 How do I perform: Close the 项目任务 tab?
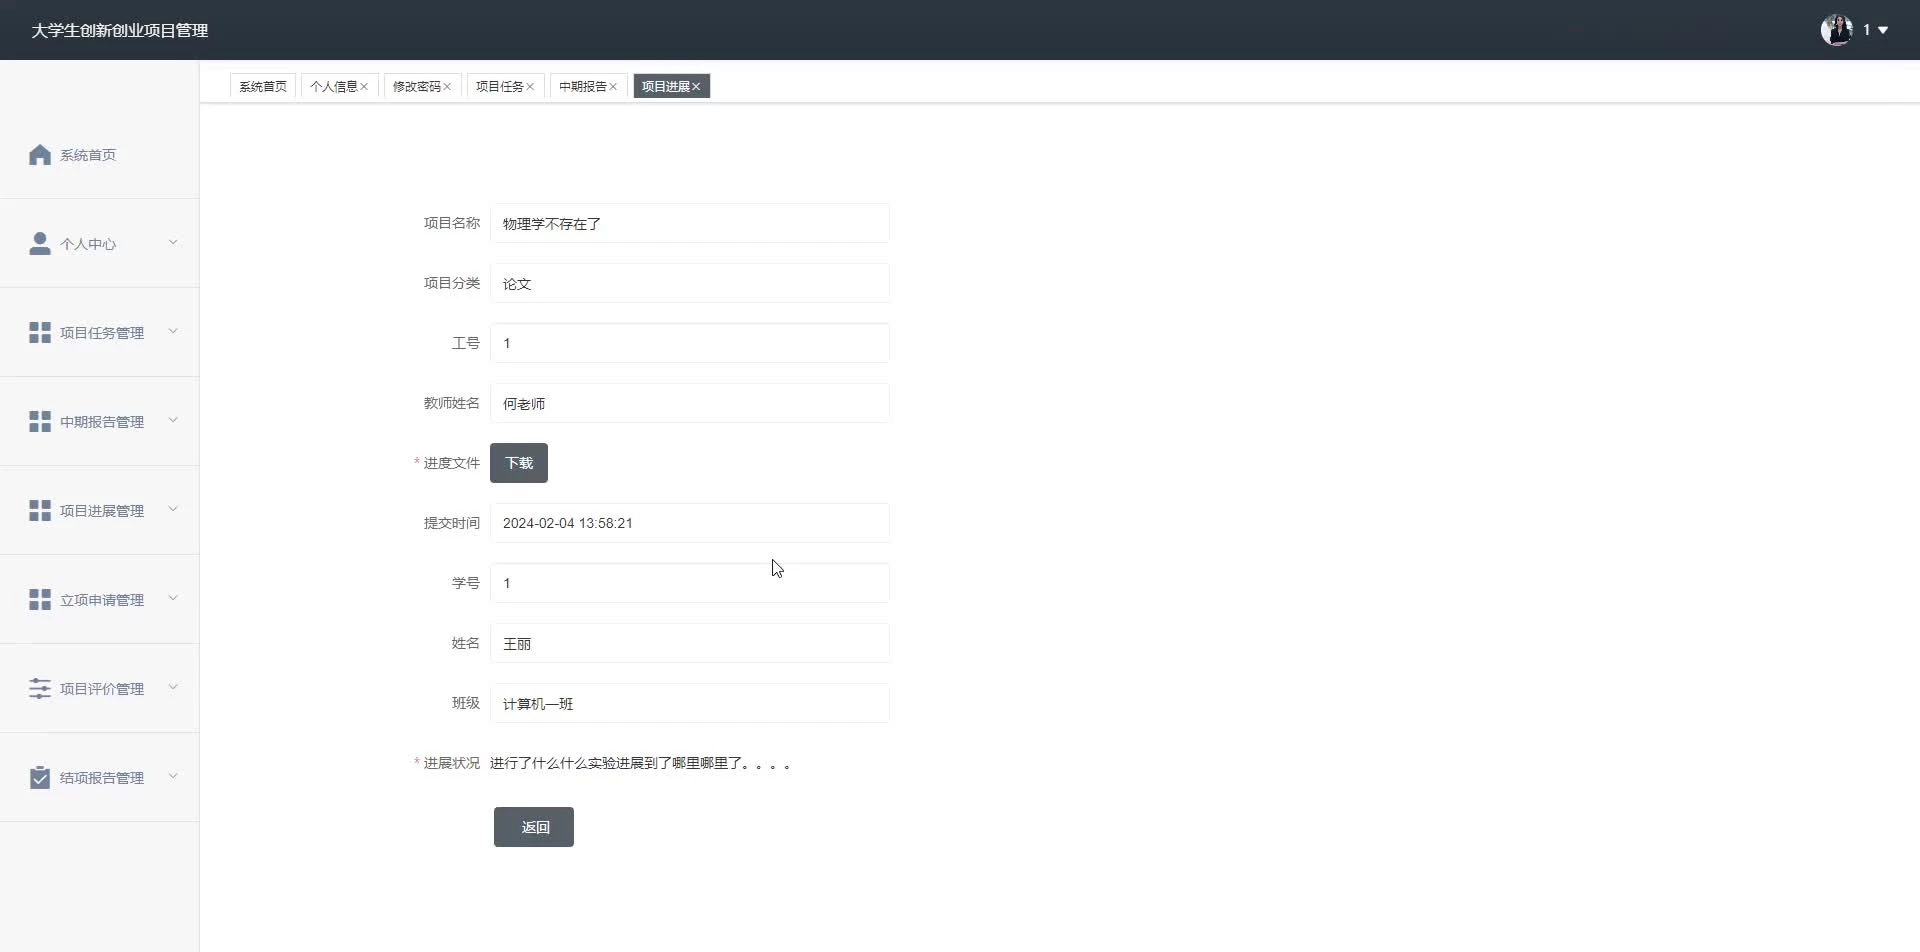point(530,87)
